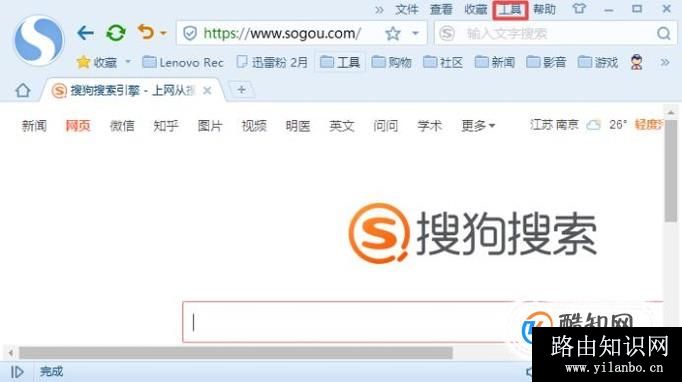
Task: Click the security shield in address bar
Action: click(190, 34)
